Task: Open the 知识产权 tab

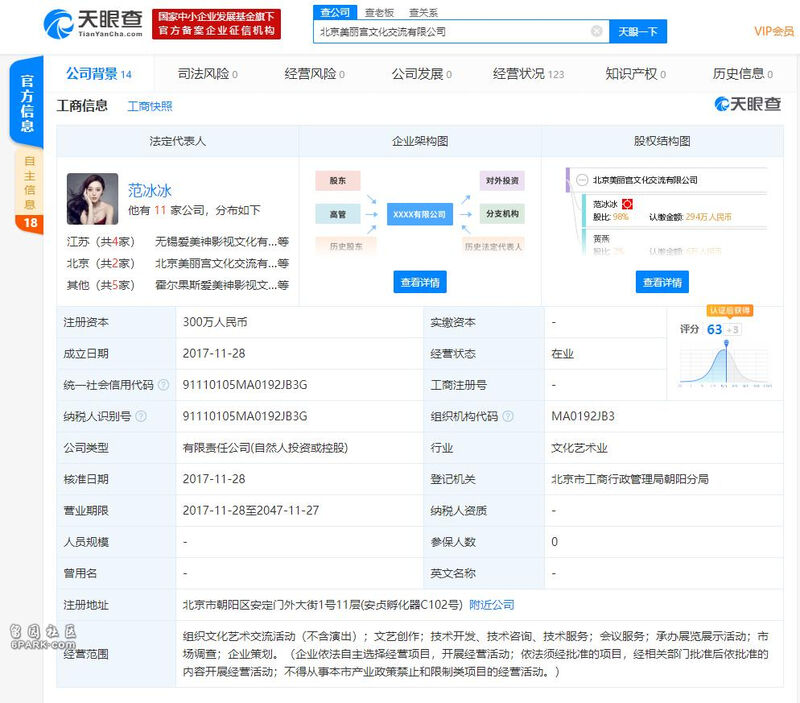Action: [x=636, y=74]
